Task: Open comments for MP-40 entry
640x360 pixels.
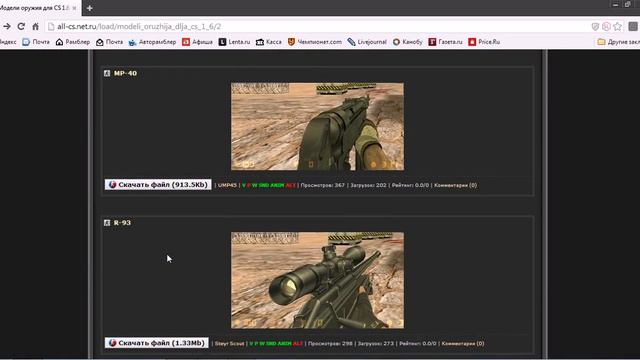Action: [x=456, y=185]
